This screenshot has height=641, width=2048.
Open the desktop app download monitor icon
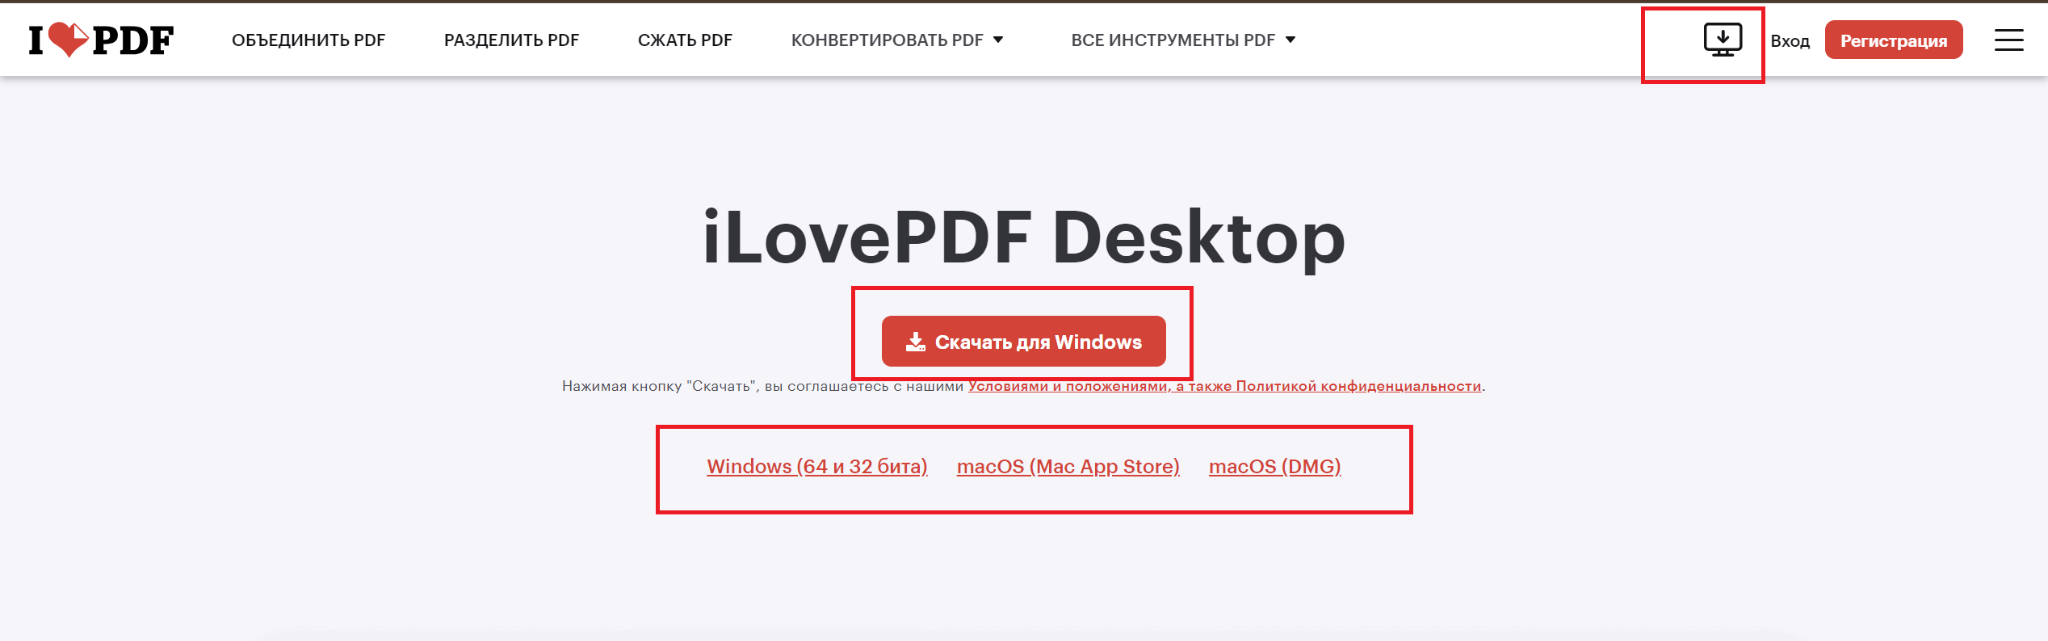click(1722, 40)
